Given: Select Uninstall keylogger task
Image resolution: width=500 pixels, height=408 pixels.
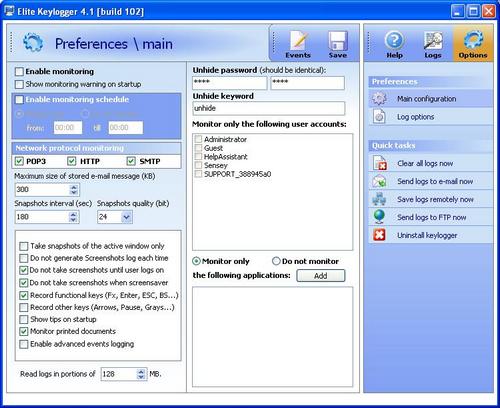Looking at the screenshot, I should (430, 235).
